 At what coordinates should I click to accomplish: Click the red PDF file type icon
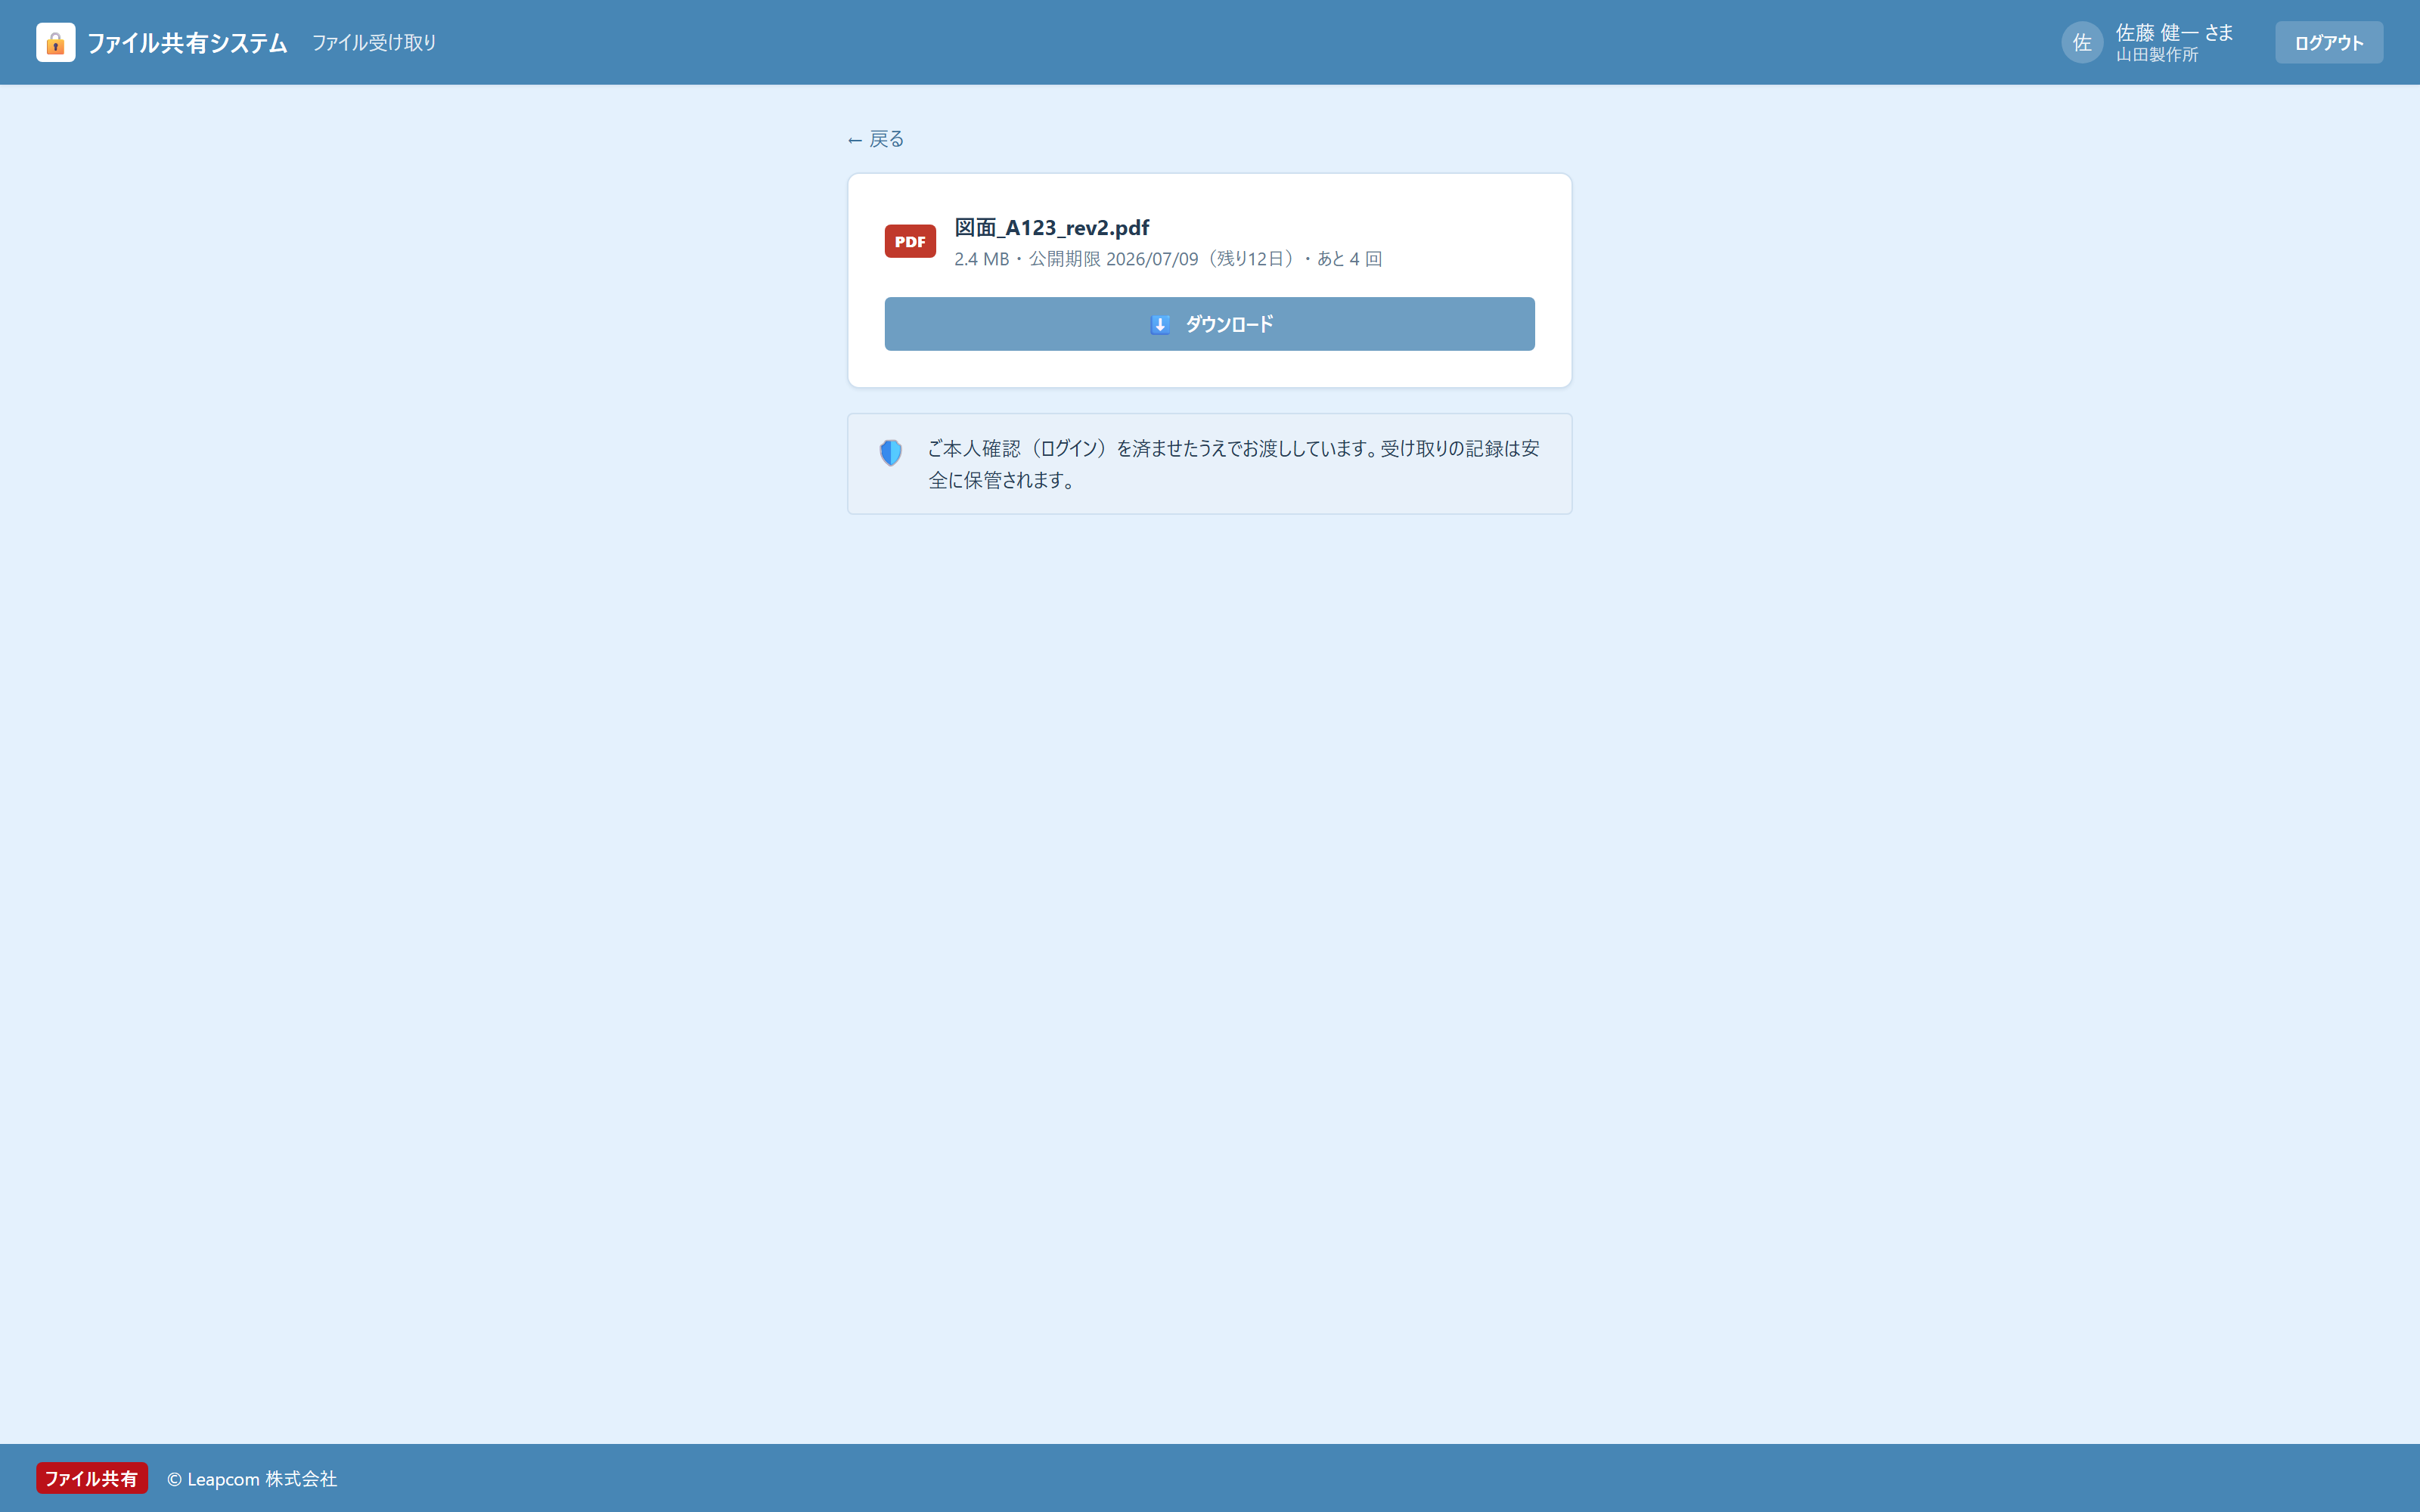(910, 241)
